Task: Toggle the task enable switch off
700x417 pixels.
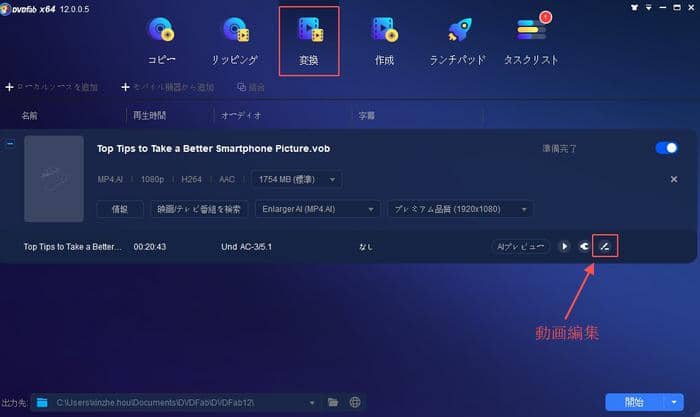Action: [667, 148]
